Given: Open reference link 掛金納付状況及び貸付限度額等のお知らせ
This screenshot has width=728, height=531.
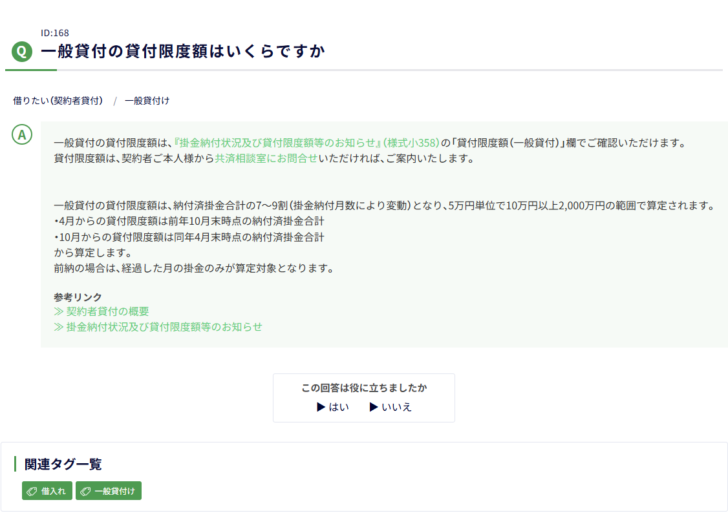Looking at the screenshot, I should (x=158, y=327).
